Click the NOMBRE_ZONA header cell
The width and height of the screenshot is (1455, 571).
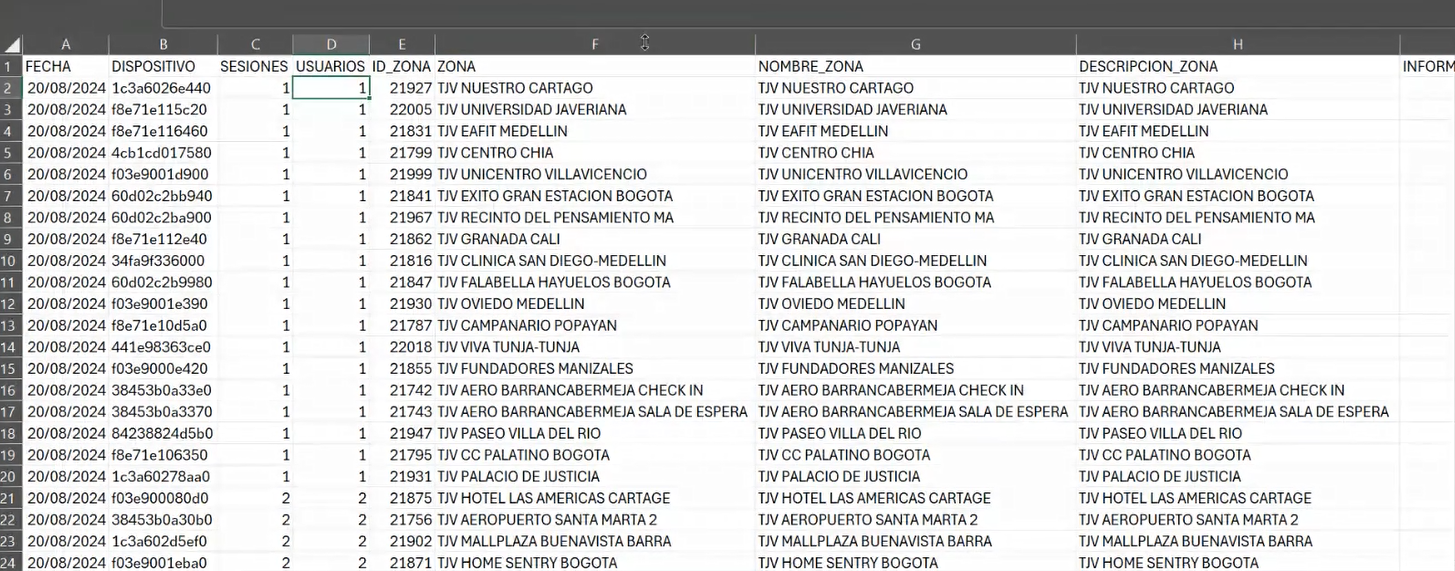click(x=916, y=66)
